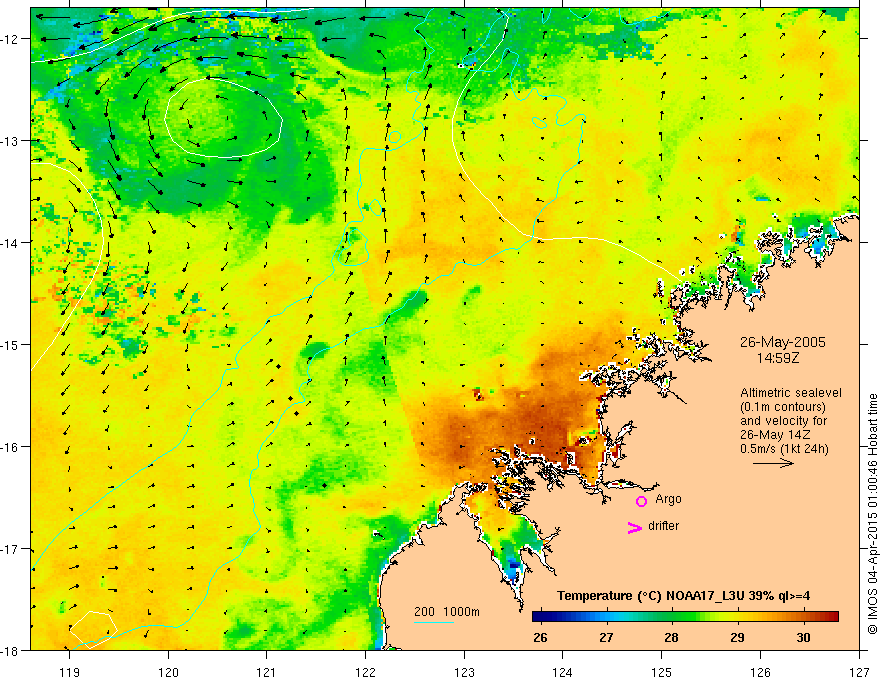The height and width of the screenshot is (680, 880).
Task: Click the cyan depth contour legend line
Action: pos(434,622)
